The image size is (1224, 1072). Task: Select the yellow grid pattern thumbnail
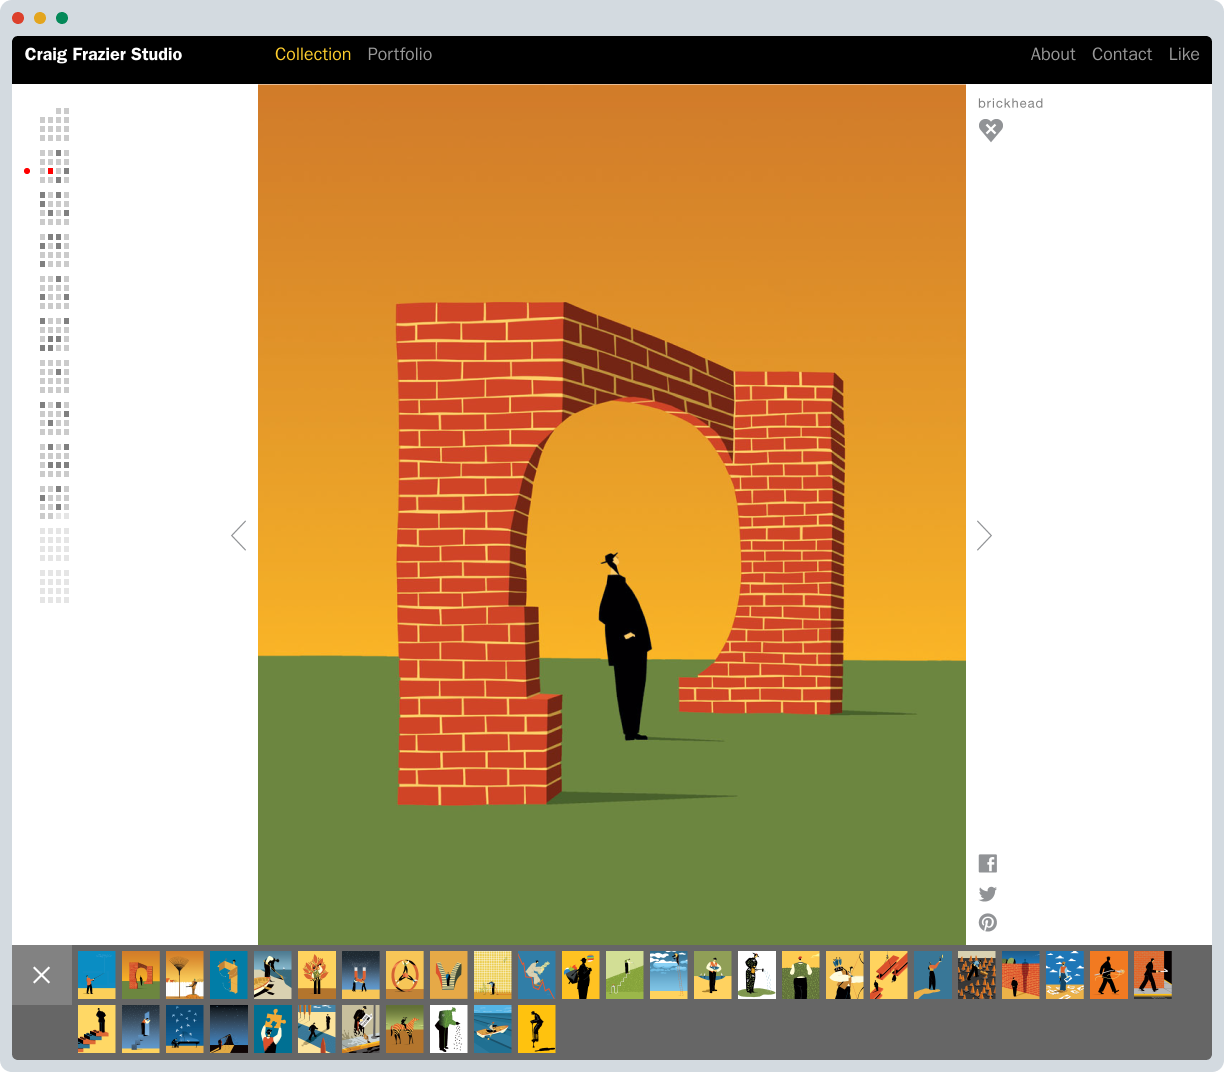click(x=493, y=975)
